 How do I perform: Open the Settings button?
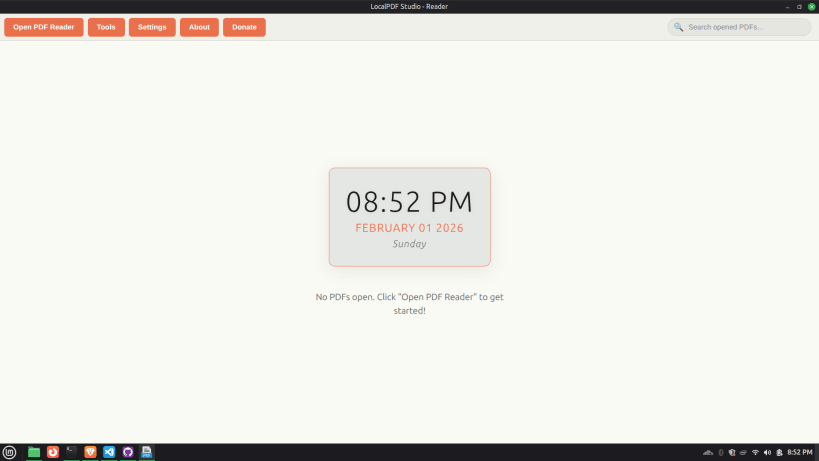click(x=152, y=27)
